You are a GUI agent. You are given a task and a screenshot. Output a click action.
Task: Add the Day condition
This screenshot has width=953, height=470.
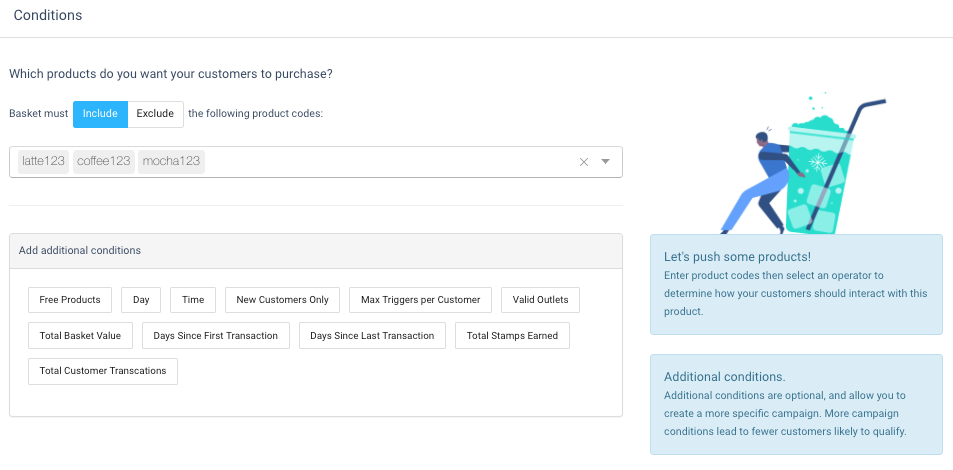141,300
